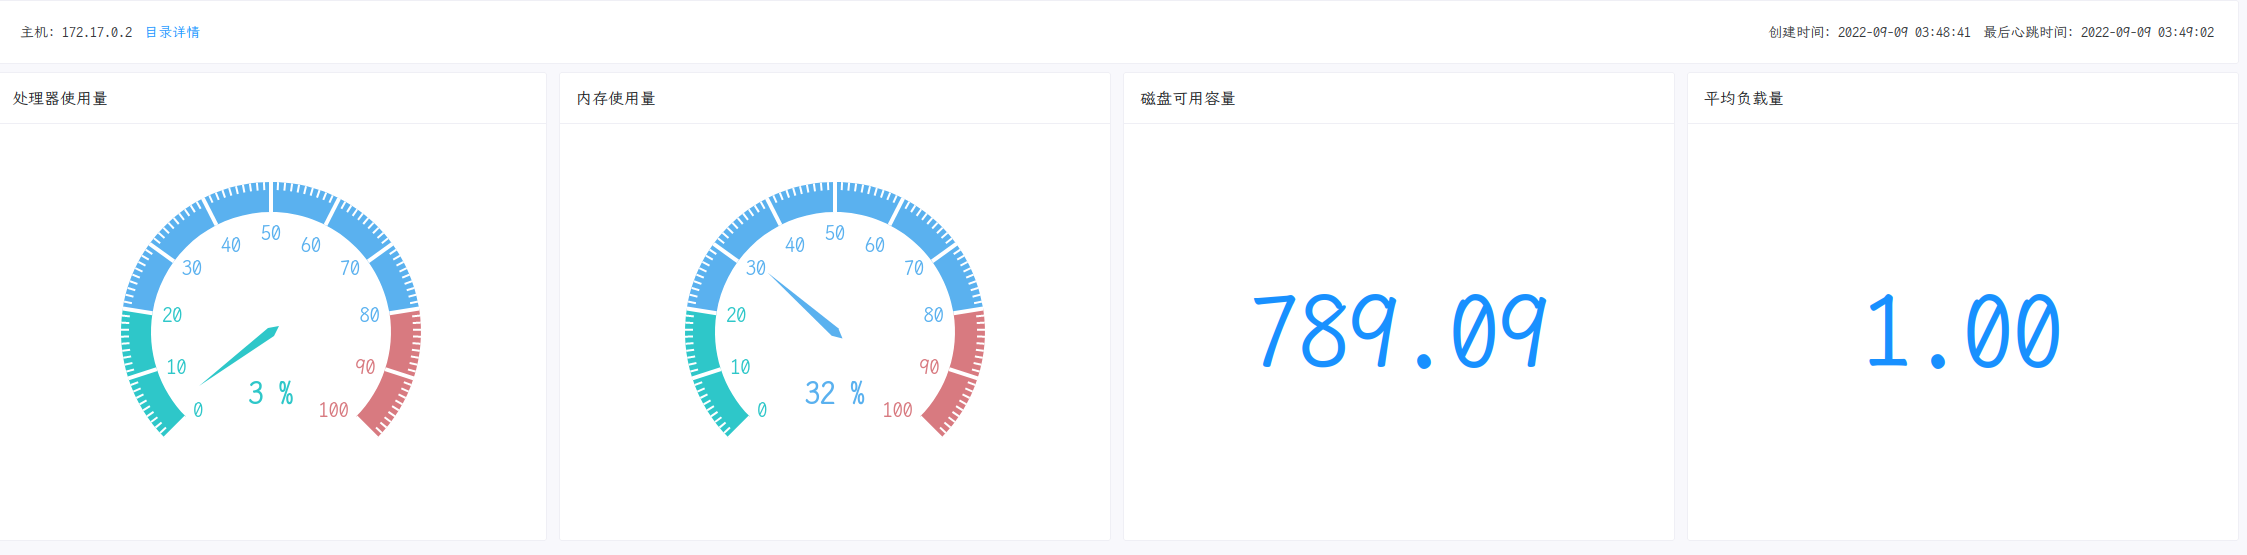
Task: Click the memory gauge 32 % reading
Action: coord(835,393)
